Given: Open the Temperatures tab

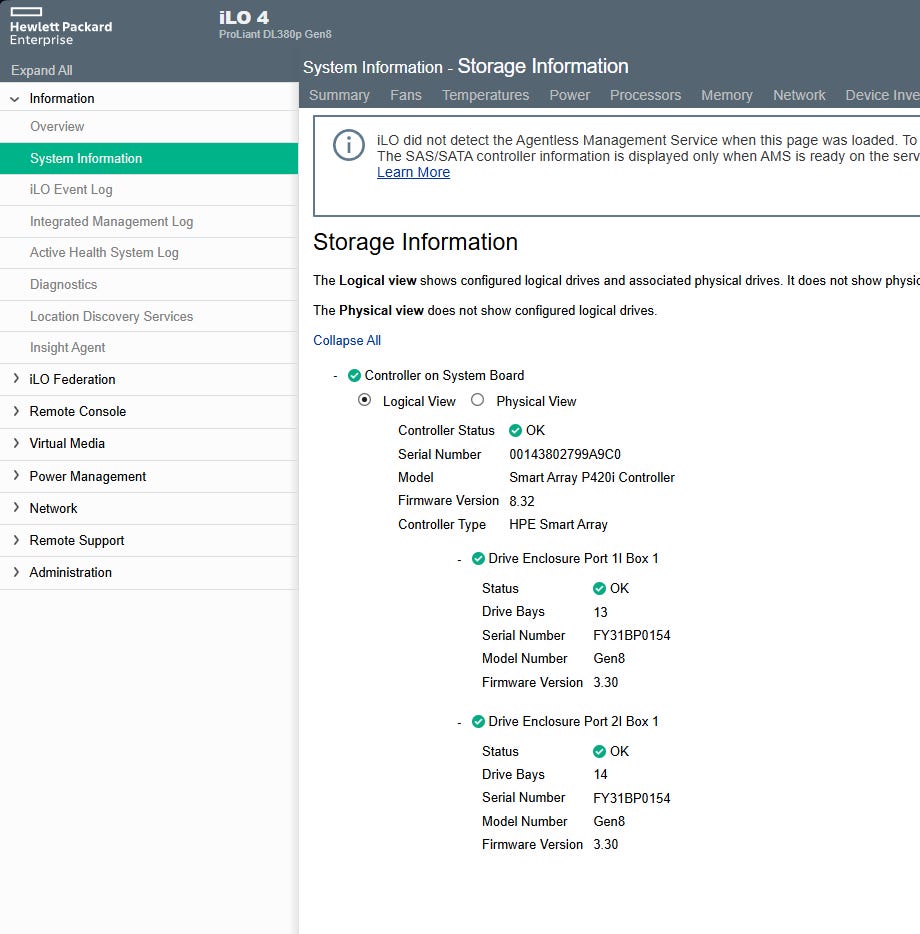Looking at the screenshot, I should click(x=485, y=95).
